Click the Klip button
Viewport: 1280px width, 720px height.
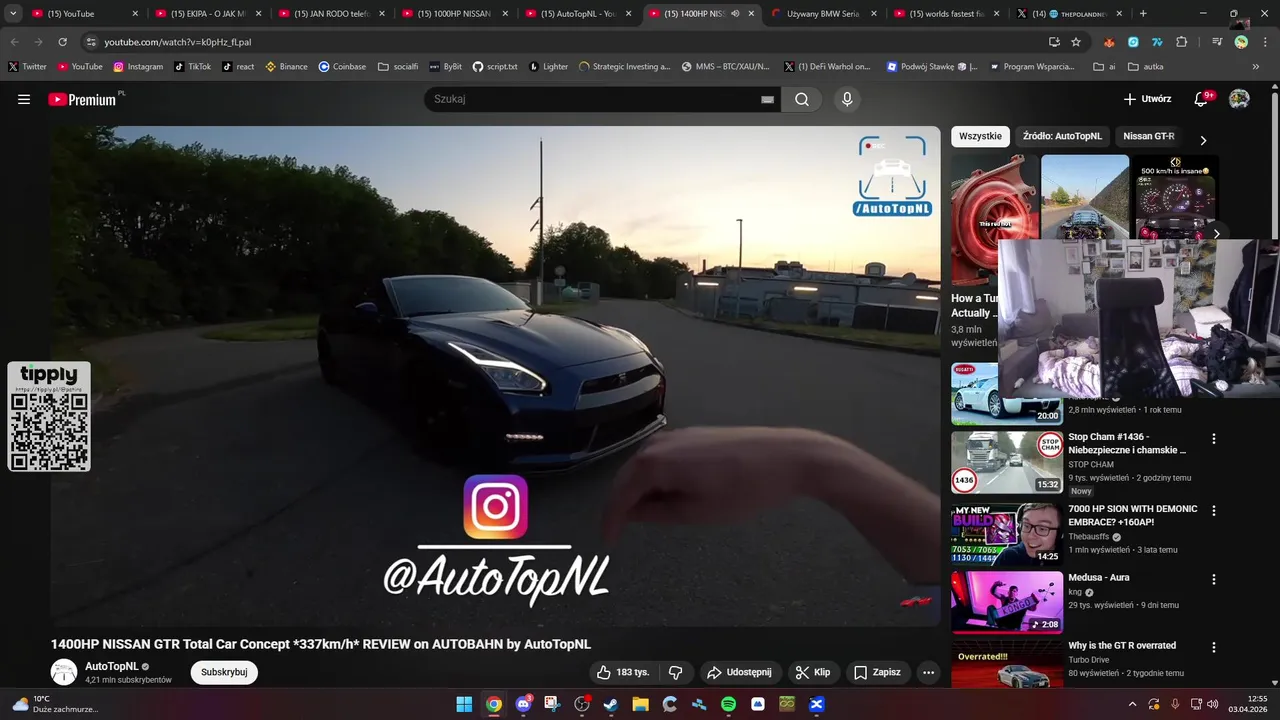click(x=812, y=672)
